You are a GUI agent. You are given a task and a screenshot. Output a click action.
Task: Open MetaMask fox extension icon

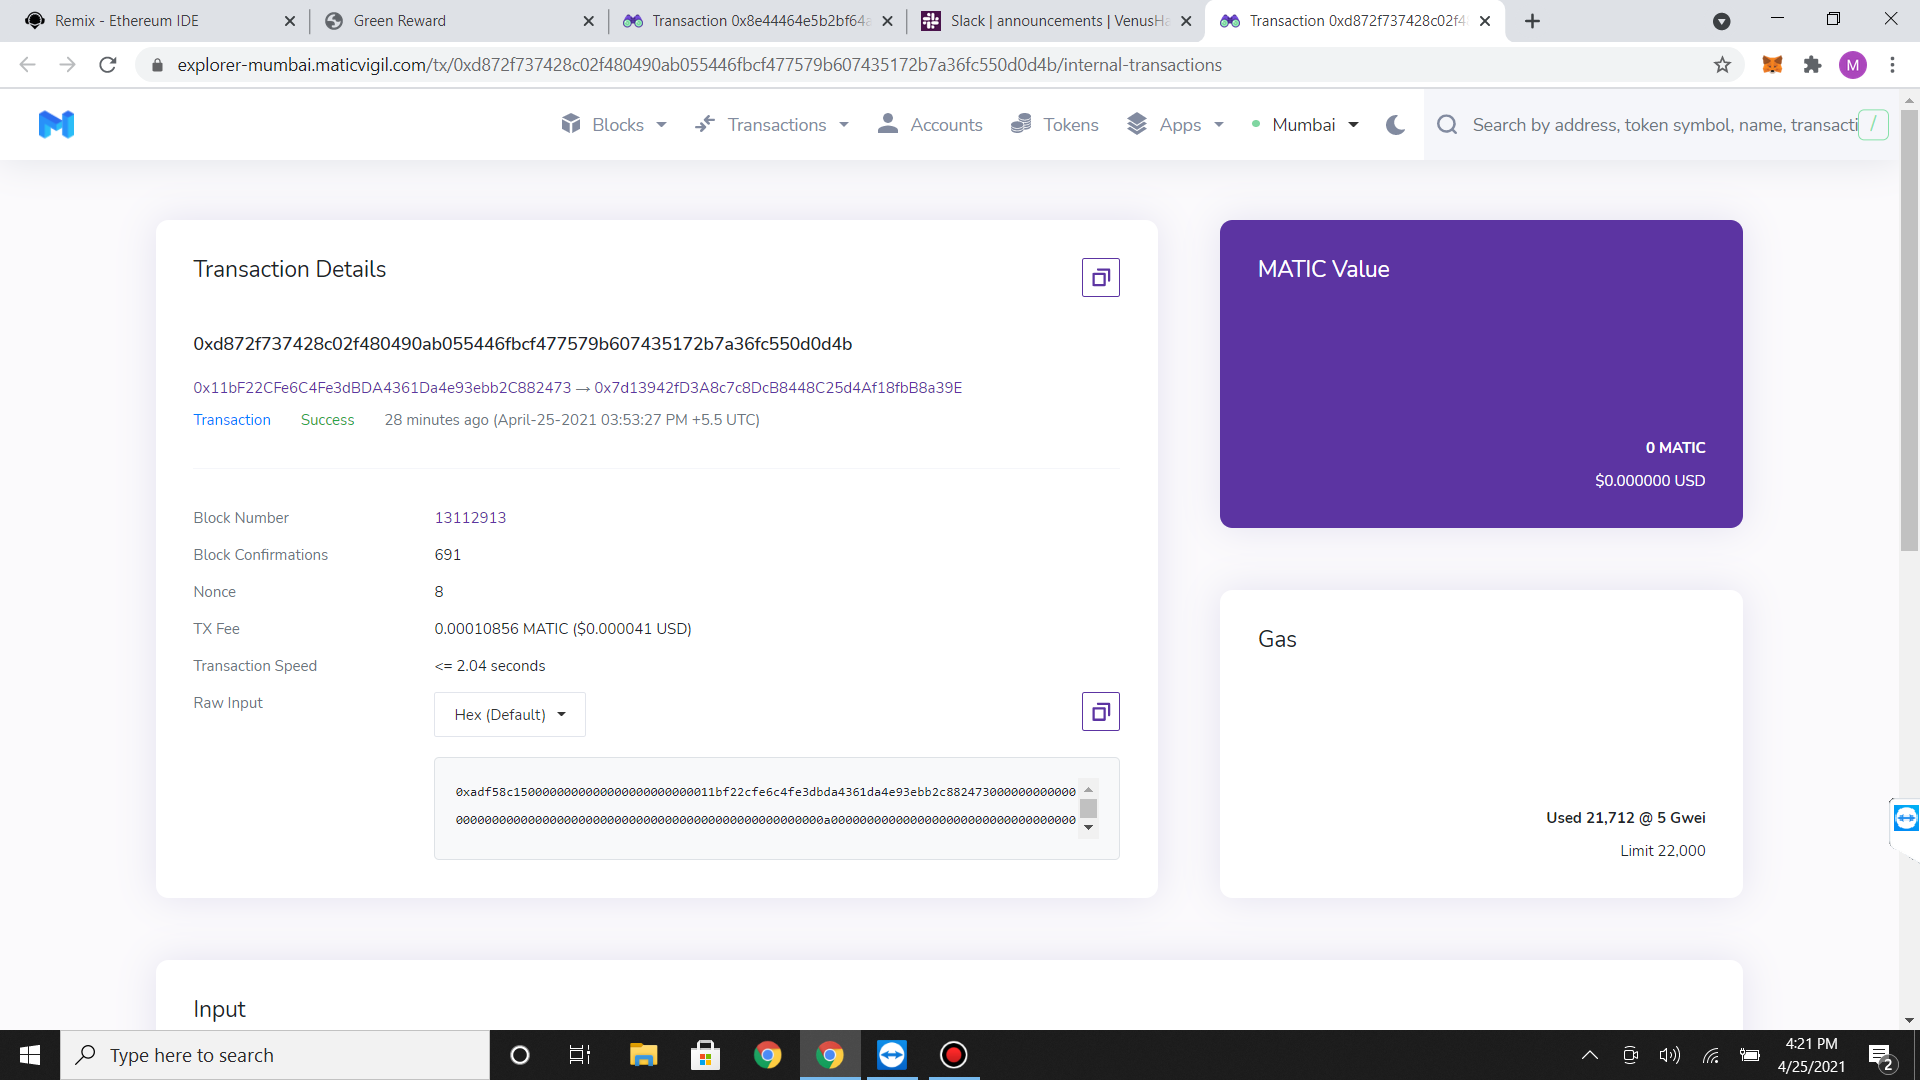pyautogui.click(x=1772, y=65)
